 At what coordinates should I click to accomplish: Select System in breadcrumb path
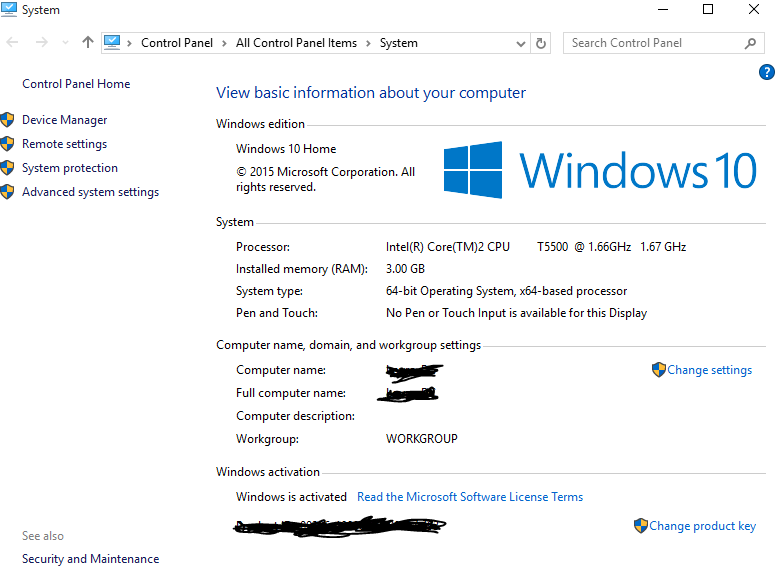(398, 43)
